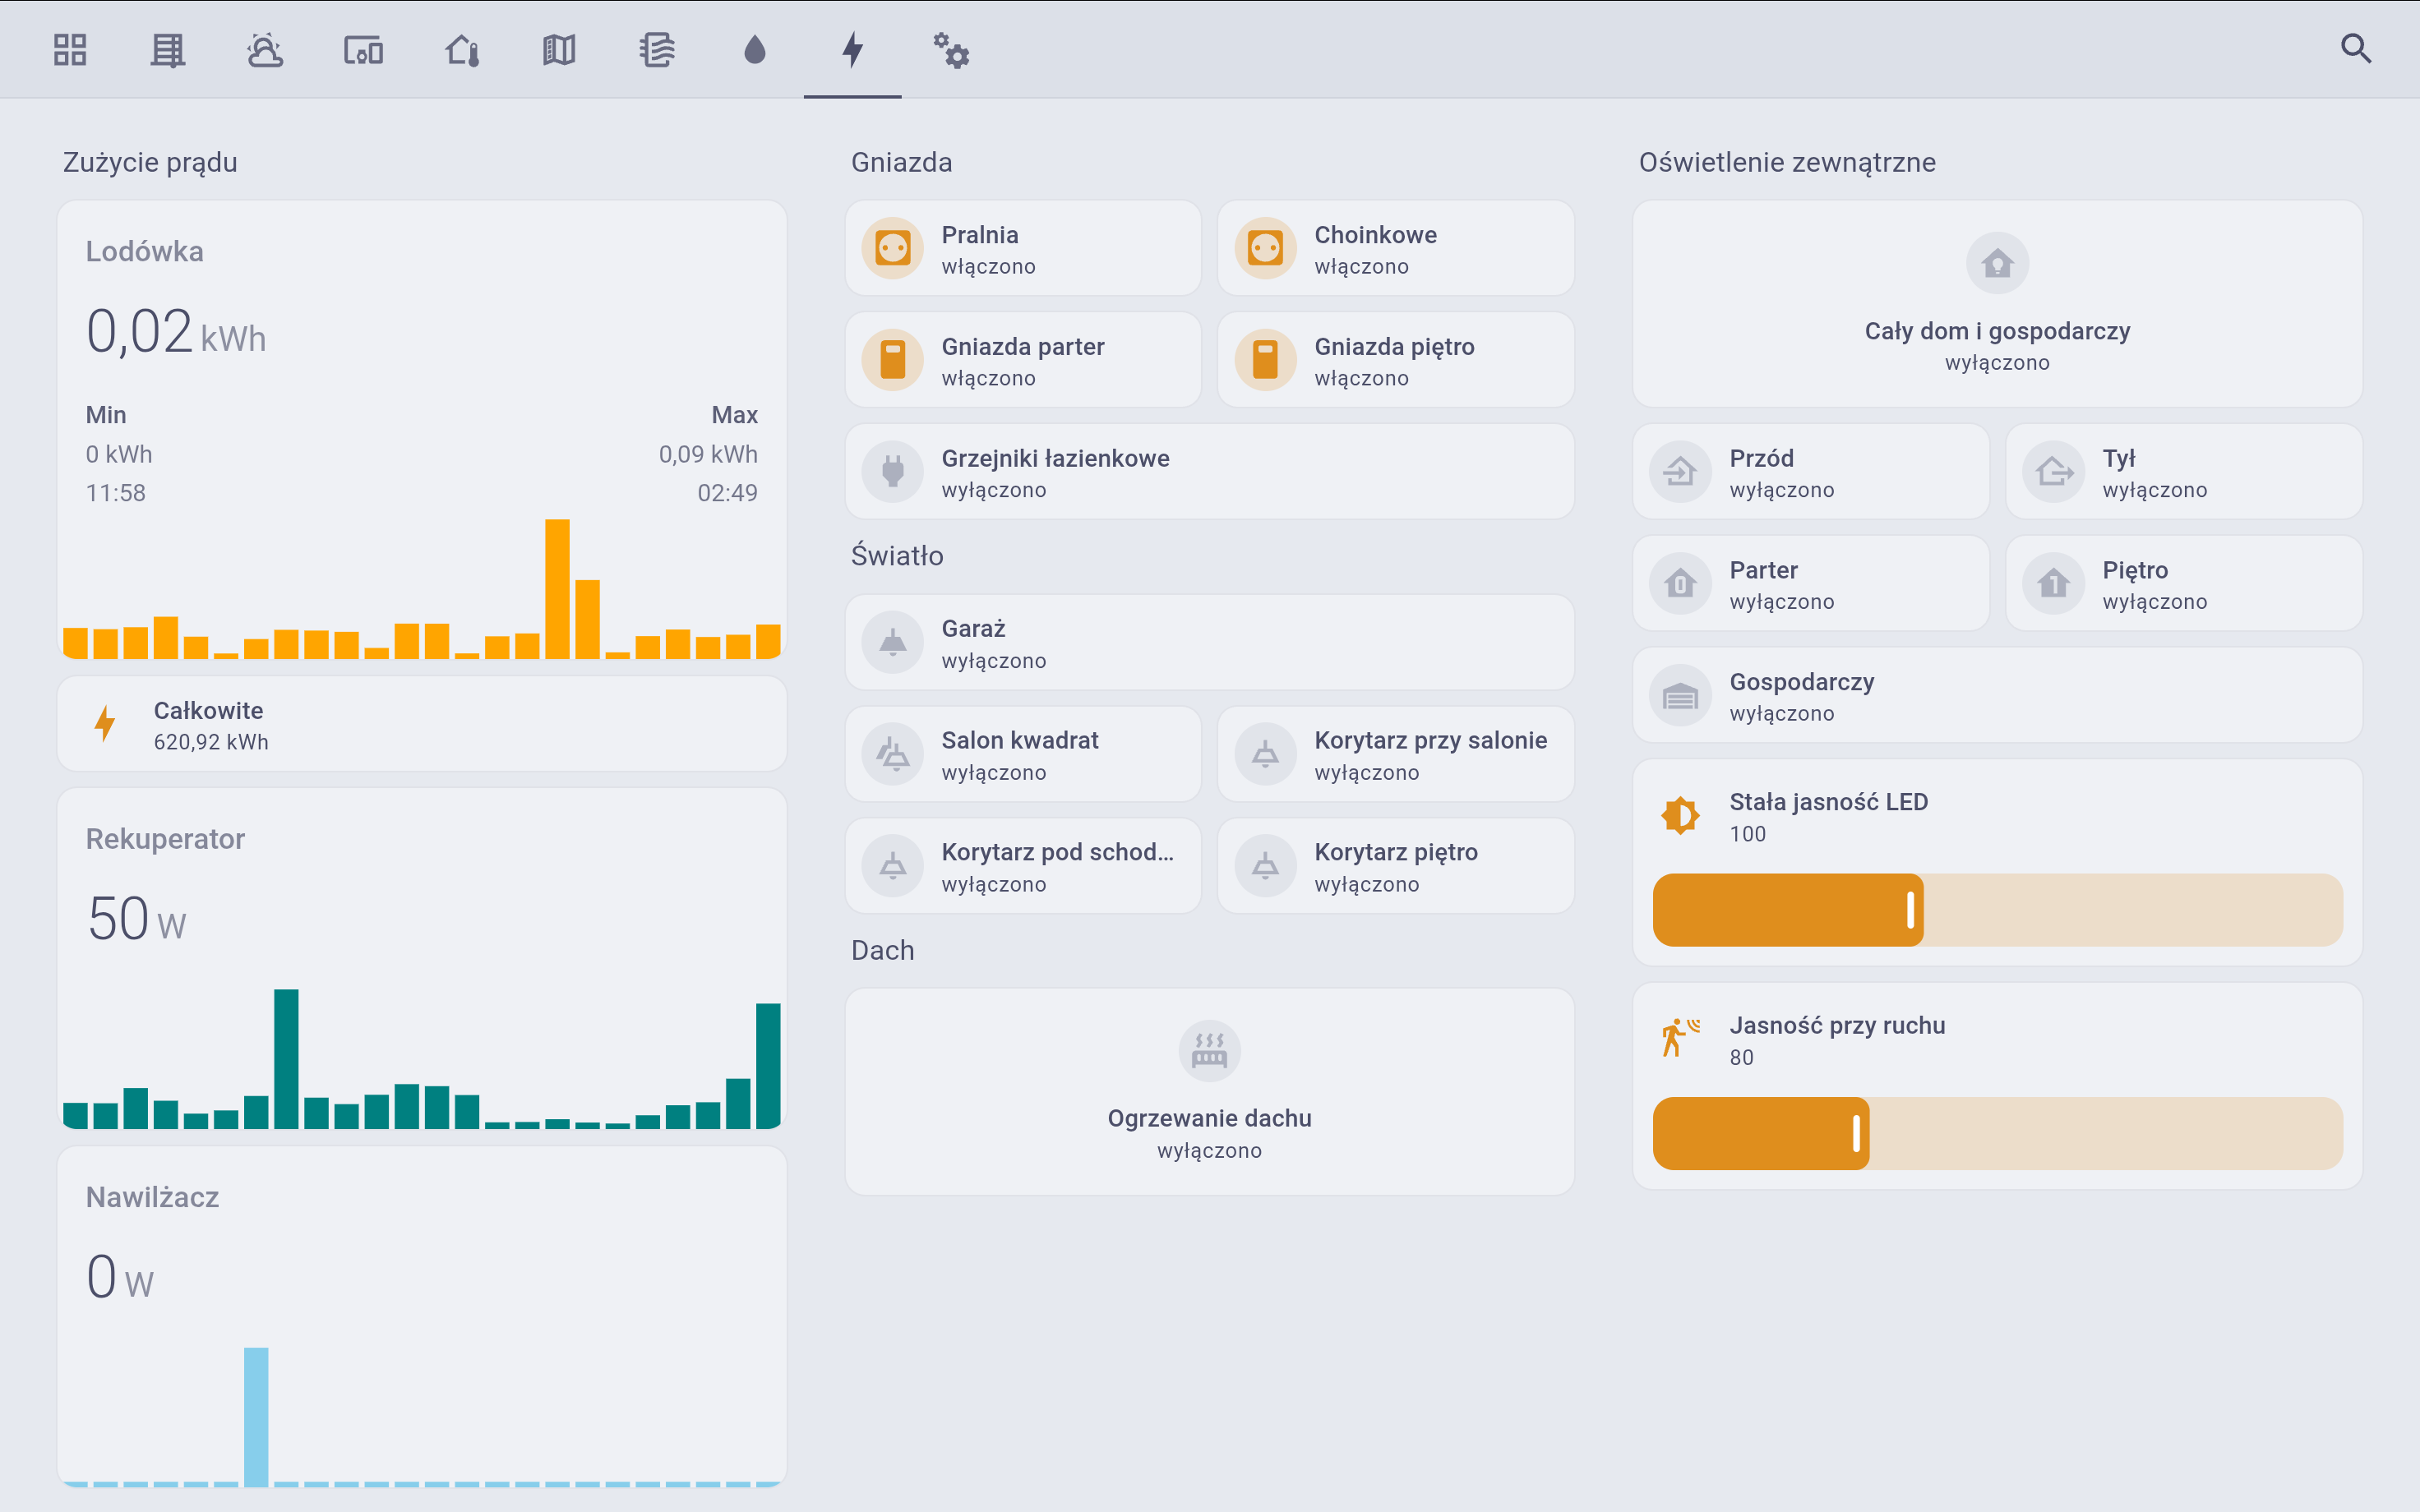Switch to the window blinds tab
The width and height of the screenshot is (2420, 1512).
pyautogui.click(x=168, y=49)
